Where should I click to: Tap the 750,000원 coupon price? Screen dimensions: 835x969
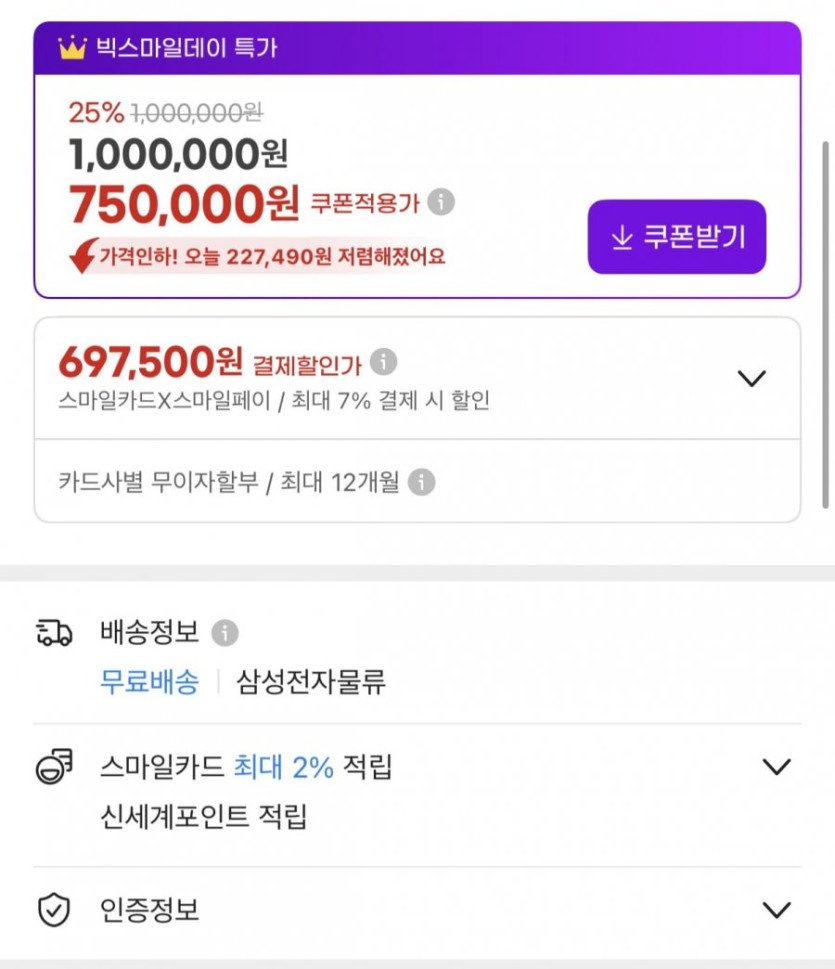point(184,205)
